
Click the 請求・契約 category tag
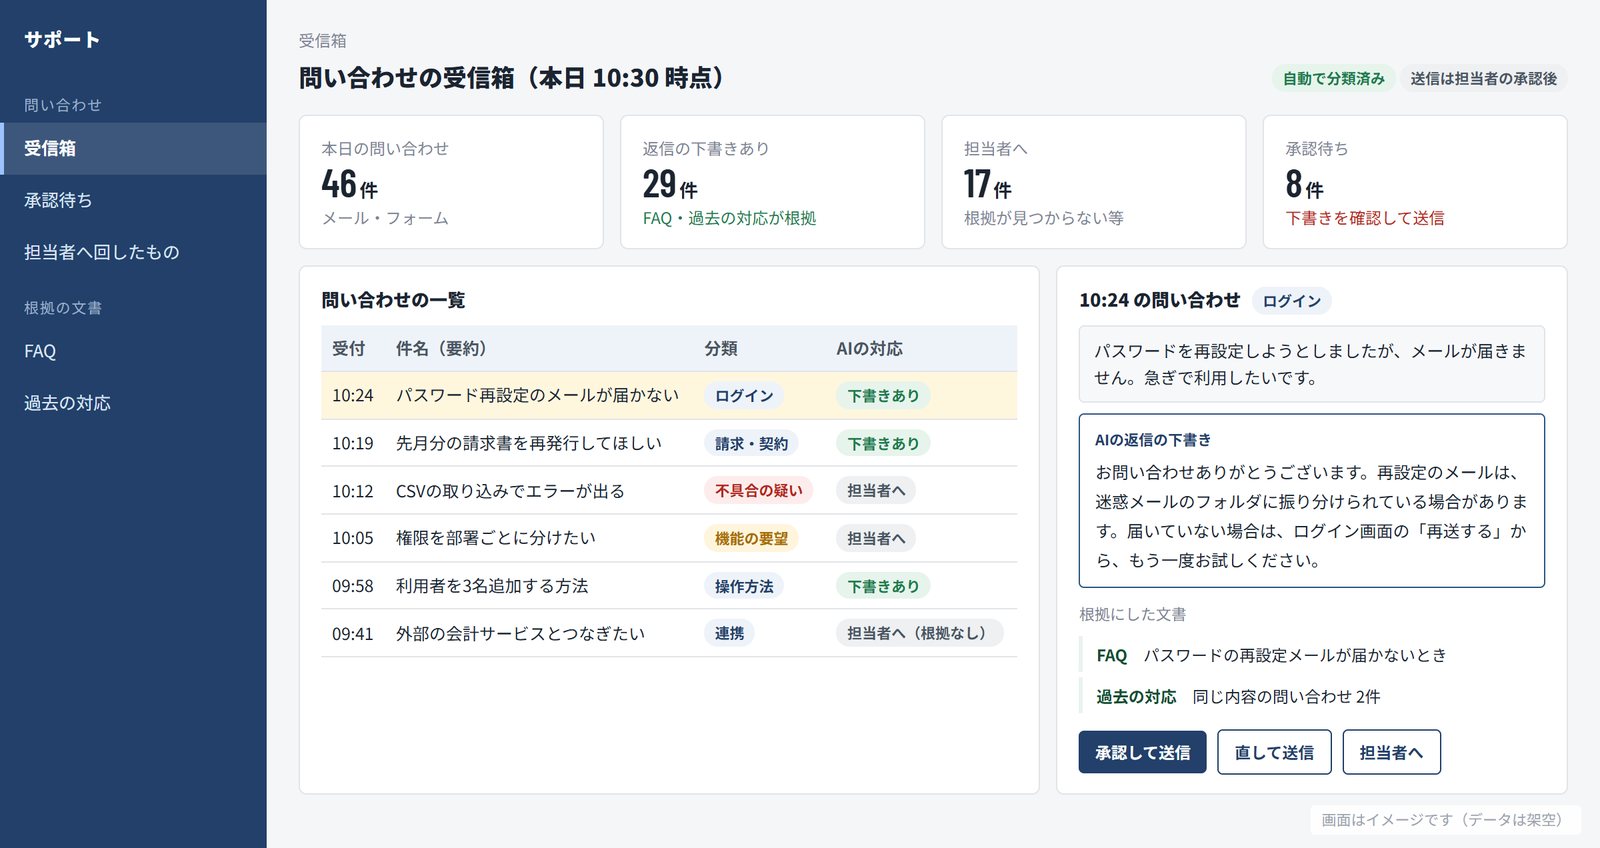tap(751, 443)
